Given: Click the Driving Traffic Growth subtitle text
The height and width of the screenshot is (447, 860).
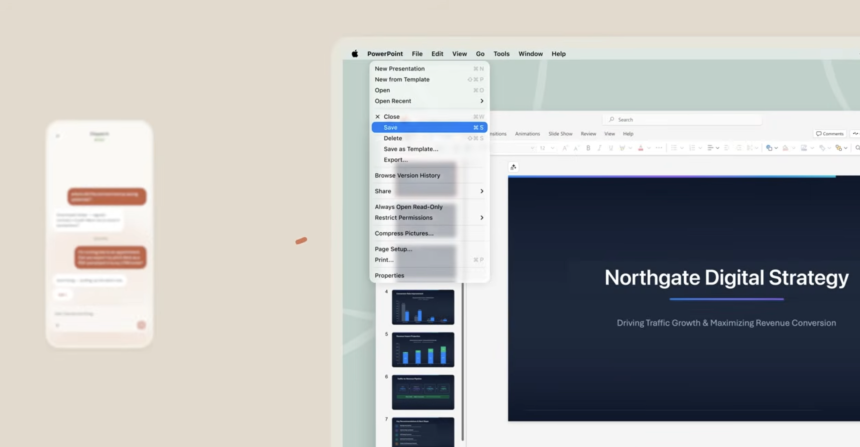Looking at the screenshot, I should 726,323.
